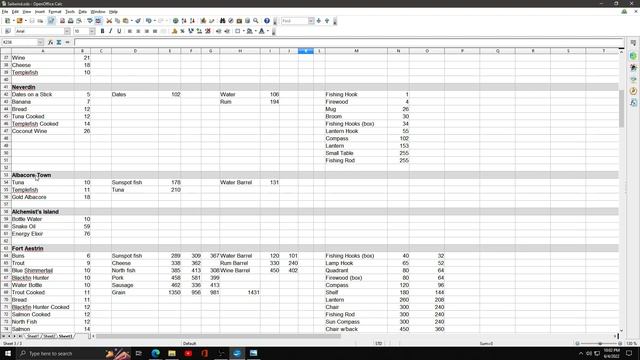Click the Paste clipboard icon
The image size is (640, 360).
pos(125,21)
